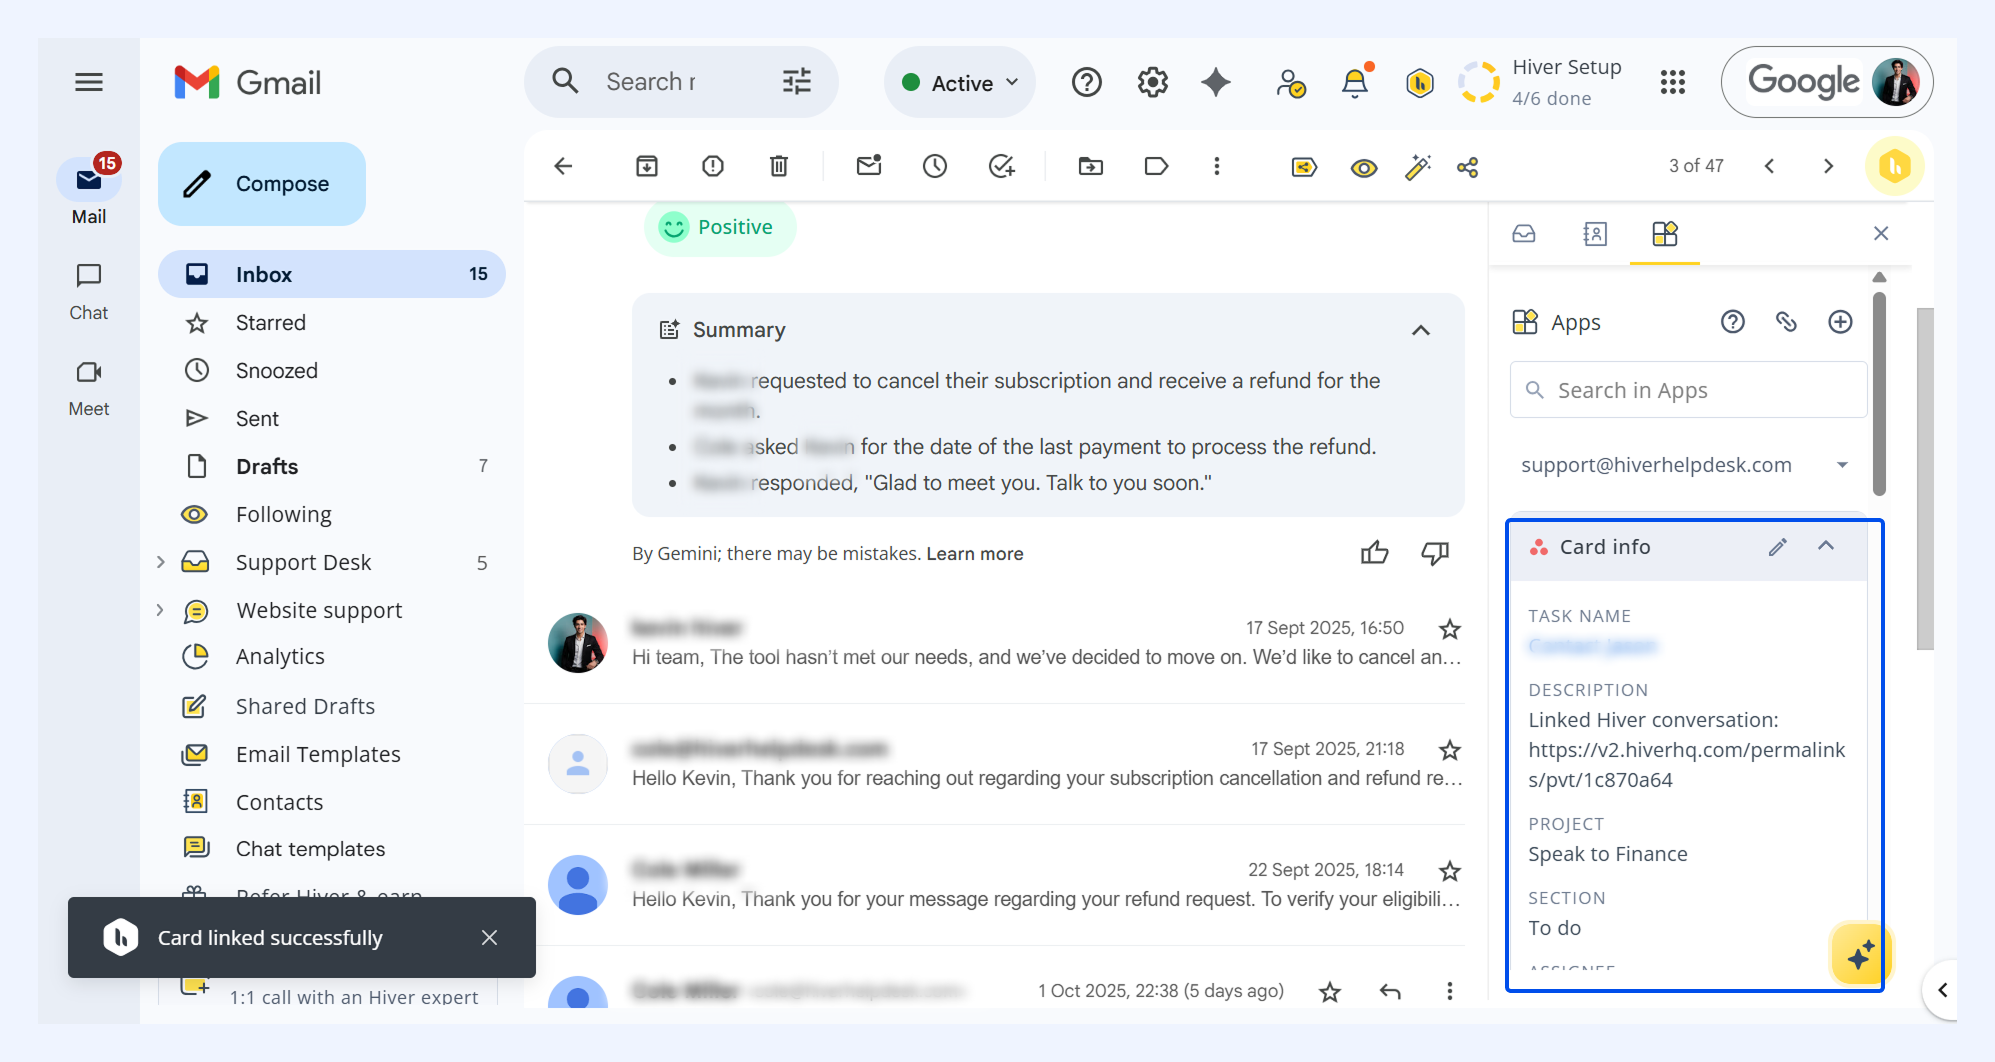Viewport: 1995px width, 1062px height.
Task: Go back to the inbox list
Action: point(564,166)
